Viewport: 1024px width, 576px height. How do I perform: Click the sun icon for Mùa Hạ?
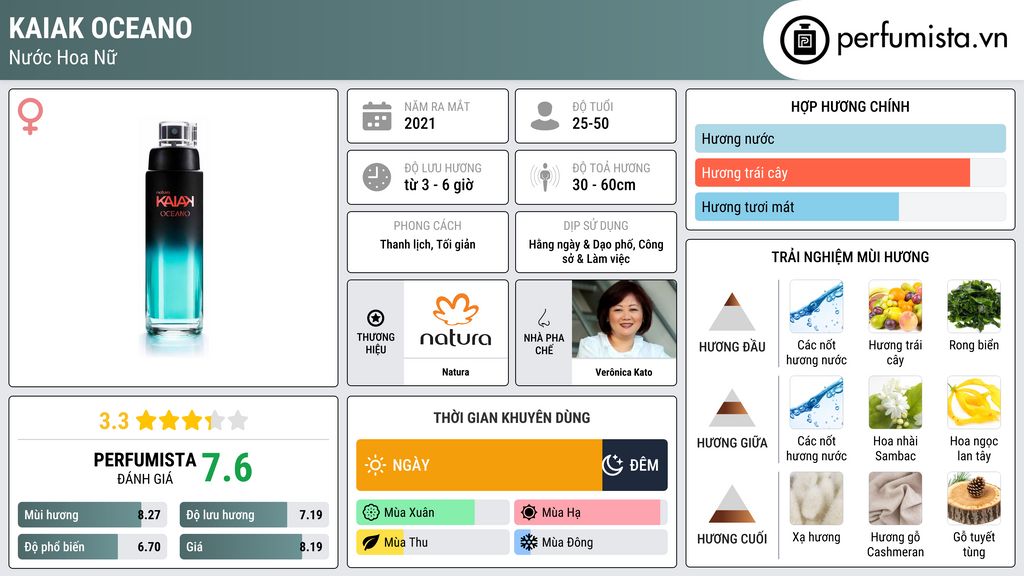coord(529,513)
